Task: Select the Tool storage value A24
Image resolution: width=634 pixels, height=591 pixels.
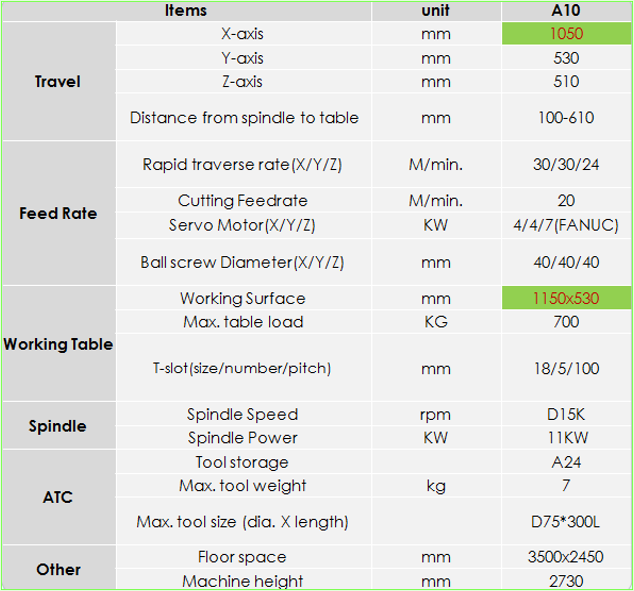Action: [x=566, y=462]
